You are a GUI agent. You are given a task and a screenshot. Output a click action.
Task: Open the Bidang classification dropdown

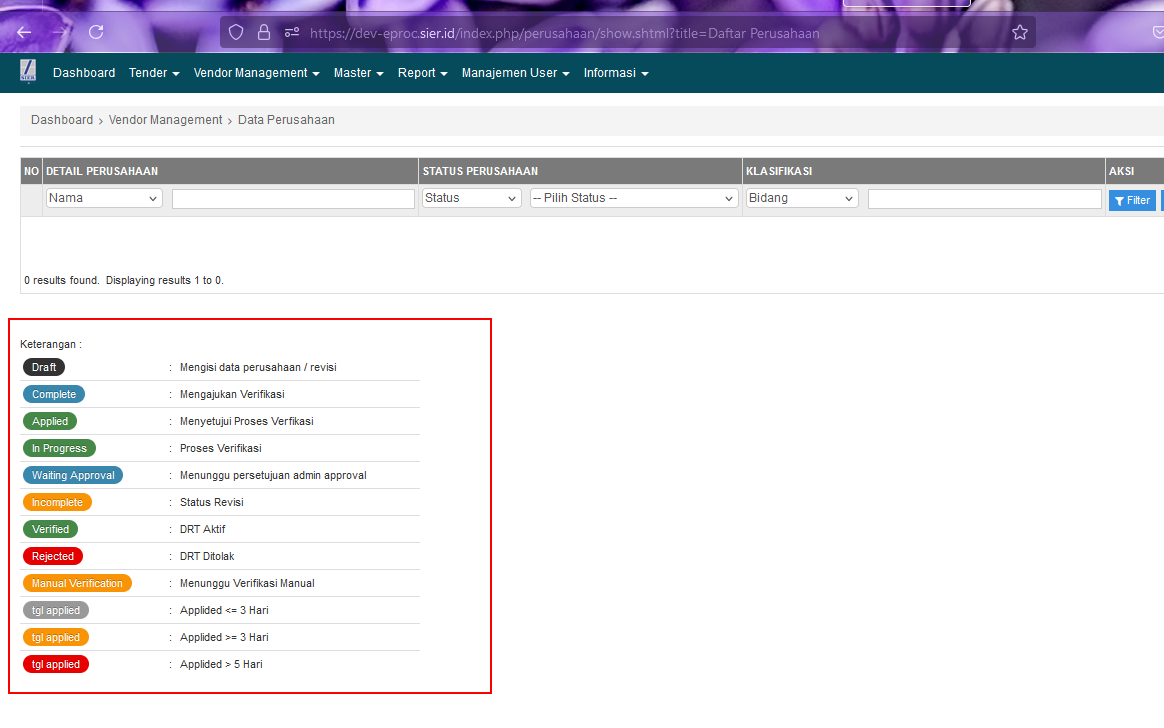tap(802, 198)
